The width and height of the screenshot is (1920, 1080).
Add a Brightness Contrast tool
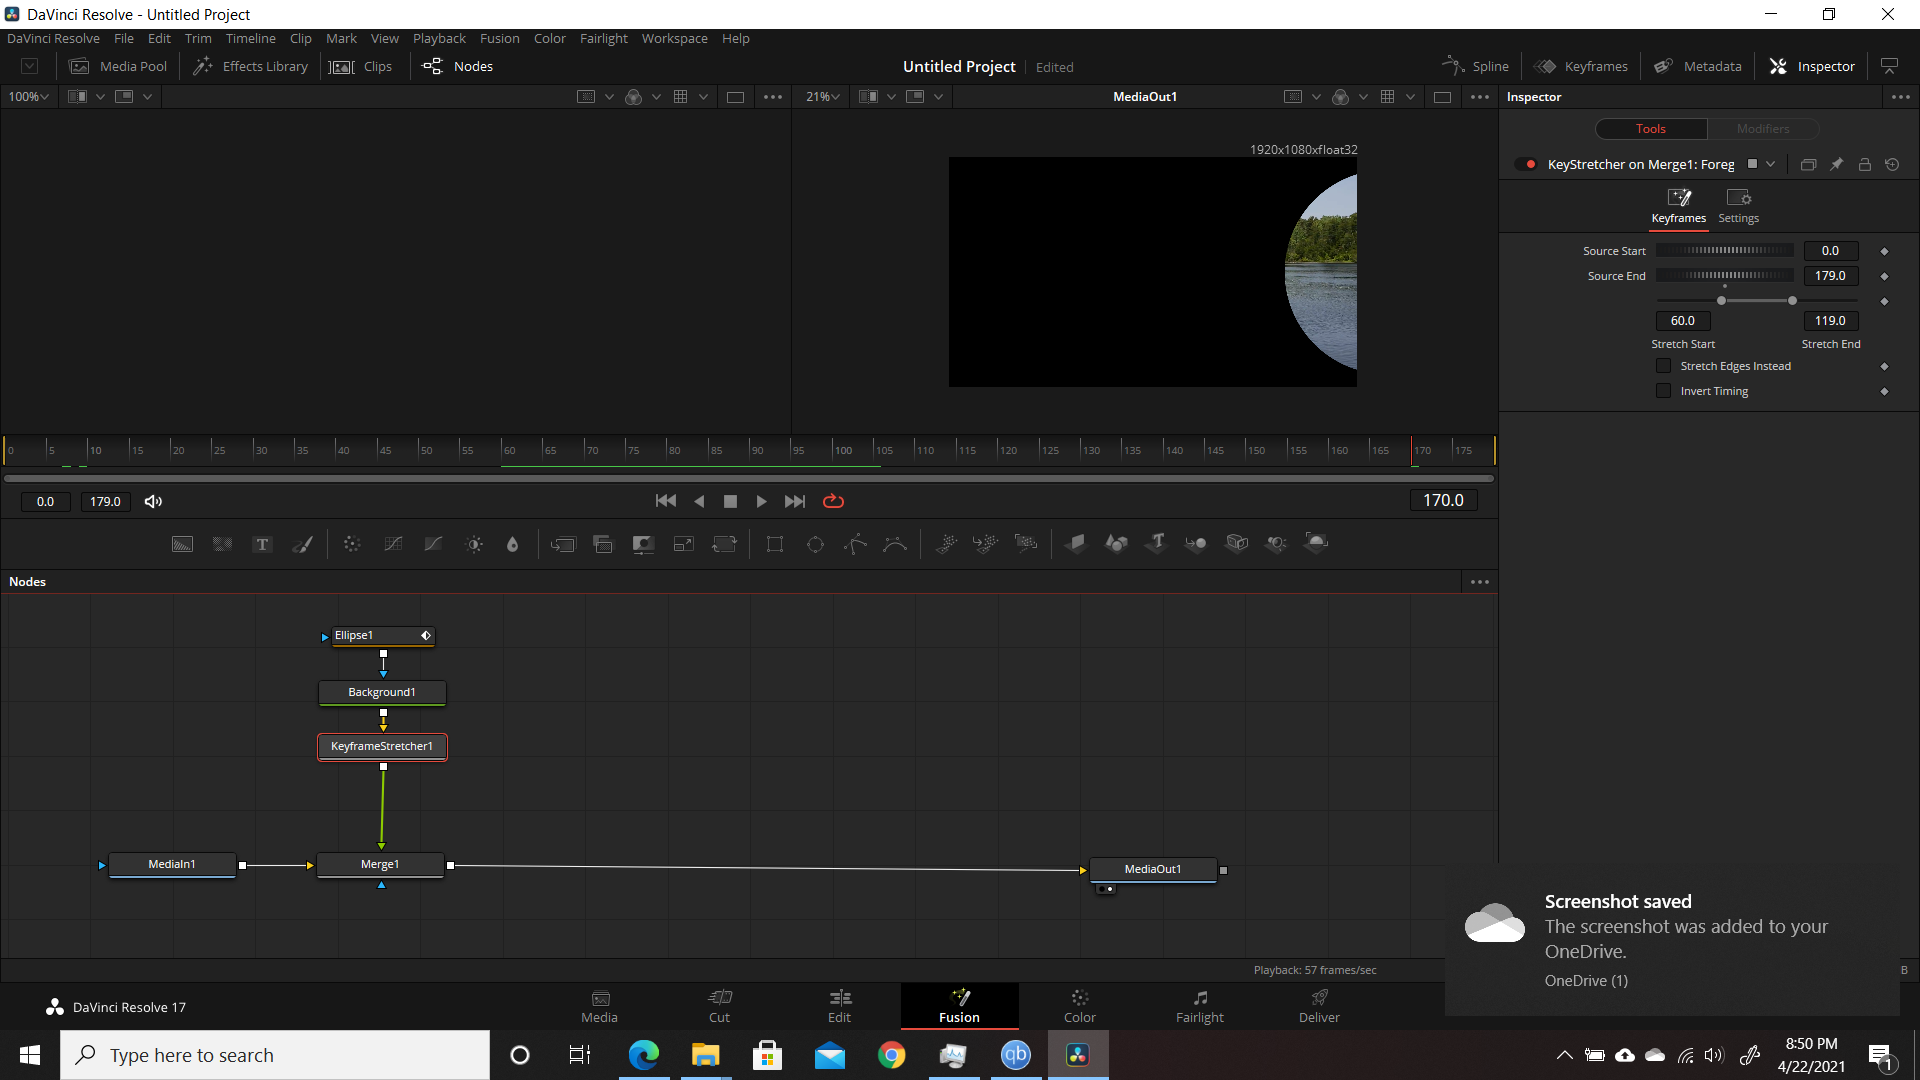tap(474, 544)
